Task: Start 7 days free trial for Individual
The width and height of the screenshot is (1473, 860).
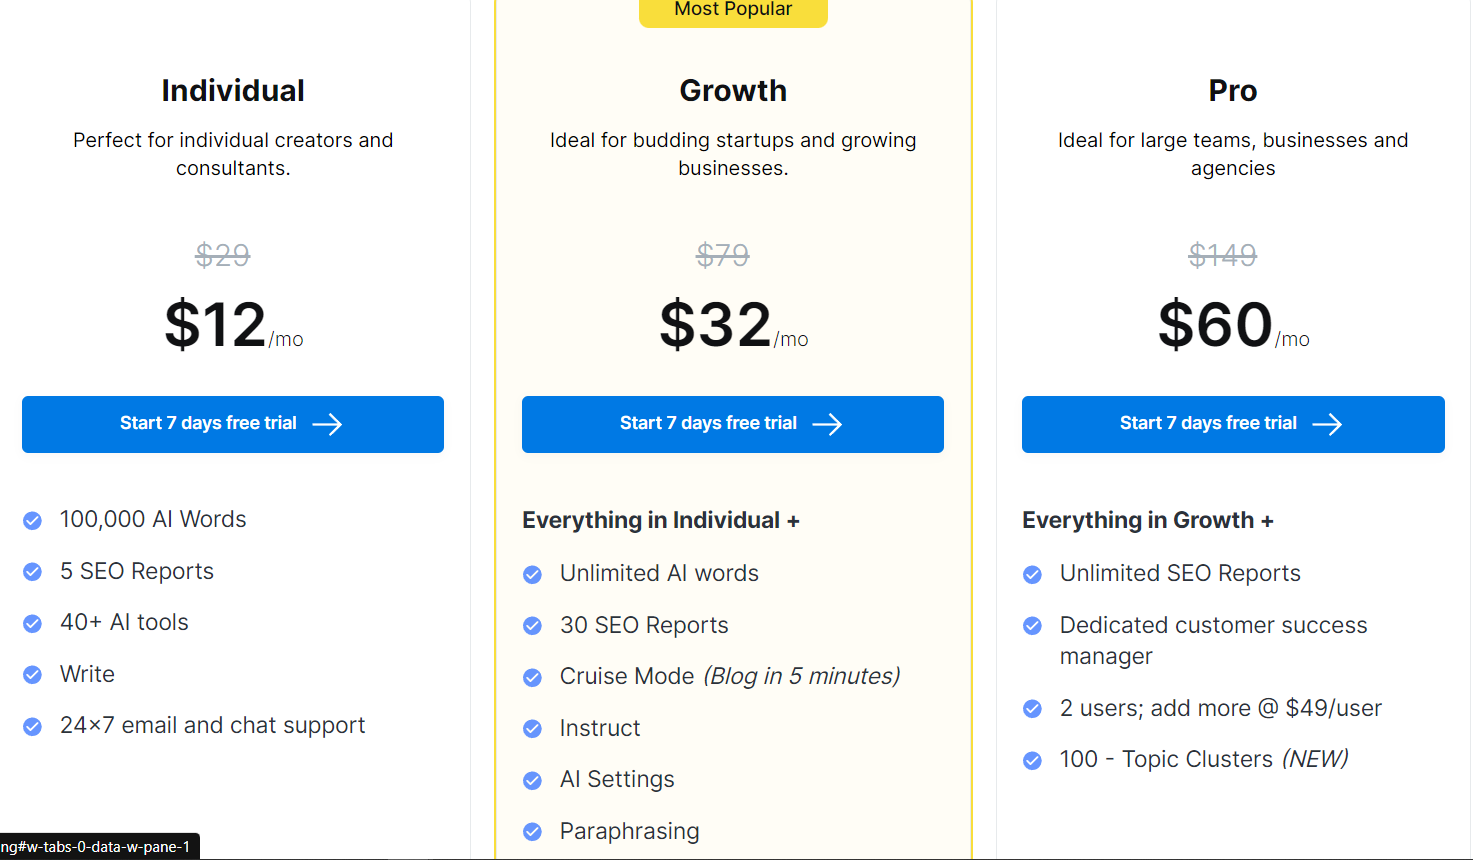Action: click(x=233, y=424)
